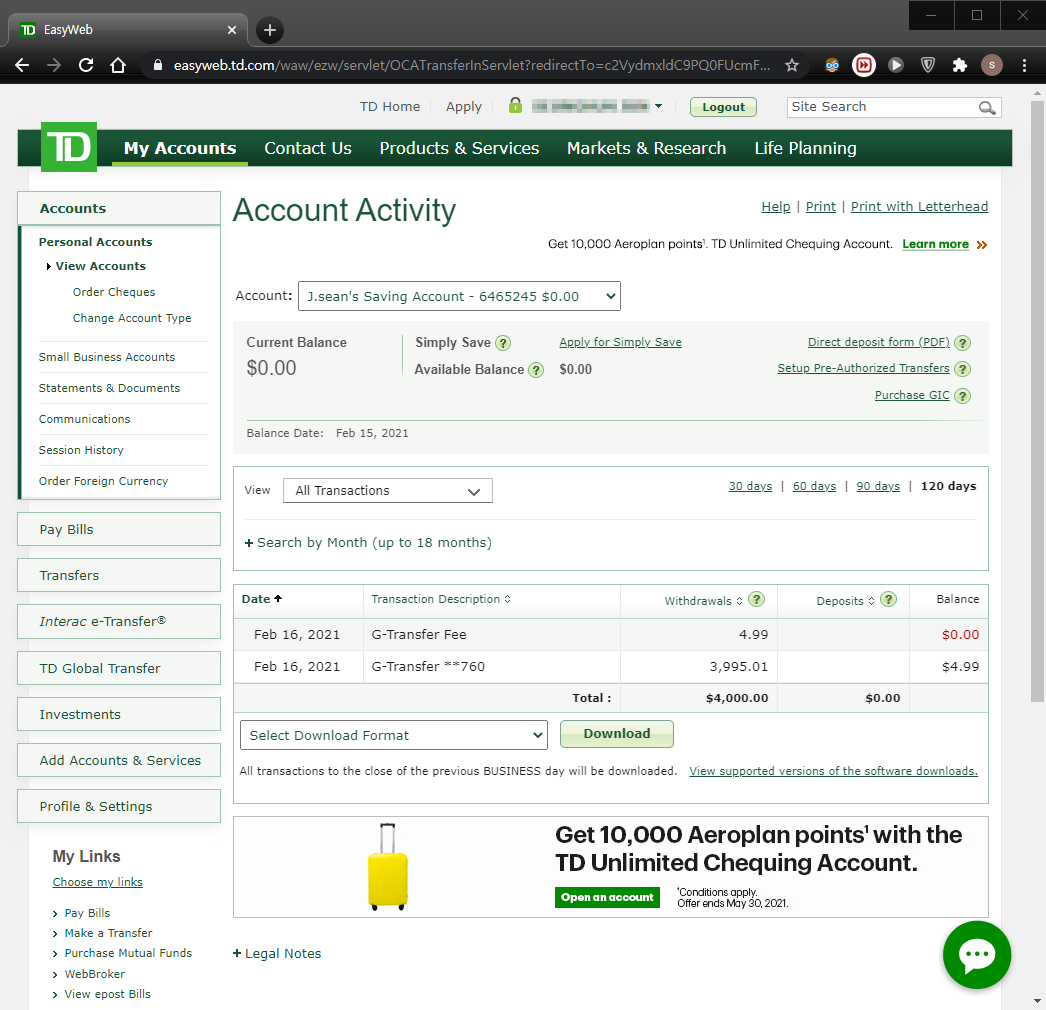
Task: Open Chrome three-dot menu
Action: pyautogui.click(x=1025, y=65)
